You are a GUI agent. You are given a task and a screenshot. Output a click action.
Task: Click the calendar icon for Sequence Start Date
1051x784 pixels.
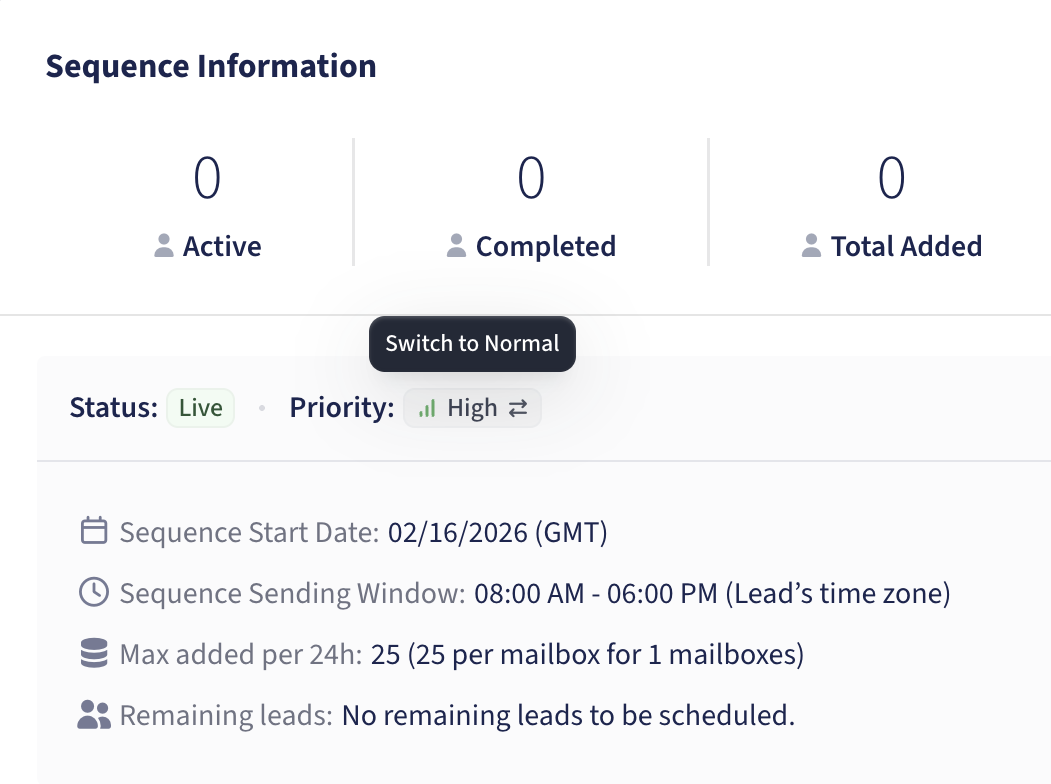(x=93, y=531)
